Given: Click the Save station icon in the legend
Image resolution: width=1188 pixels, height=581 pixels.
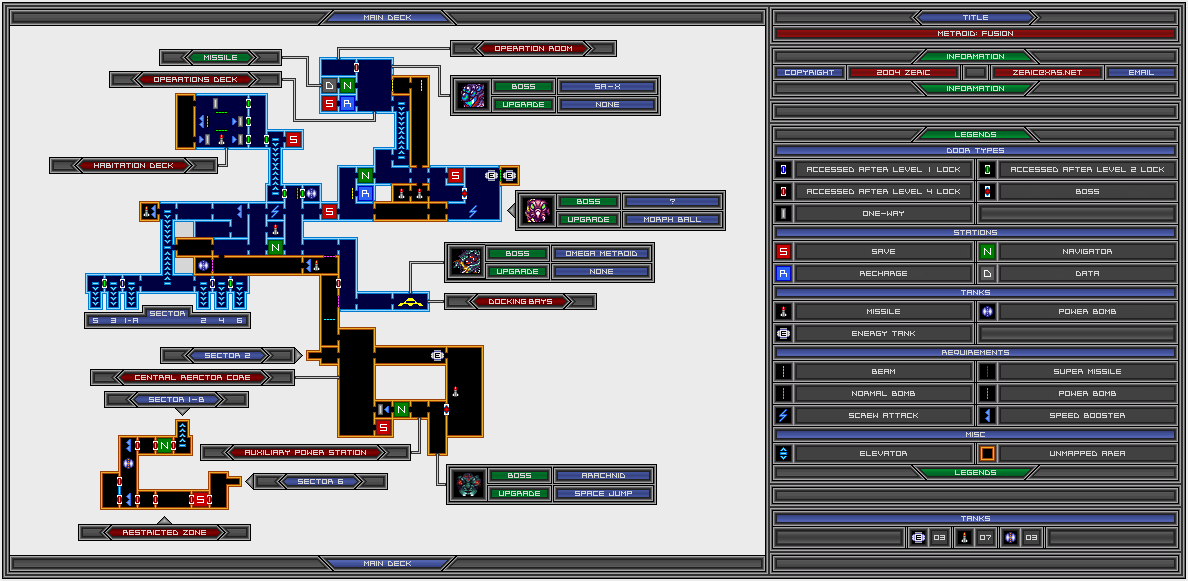Looking at the screenshot, I should click(784, 252).
